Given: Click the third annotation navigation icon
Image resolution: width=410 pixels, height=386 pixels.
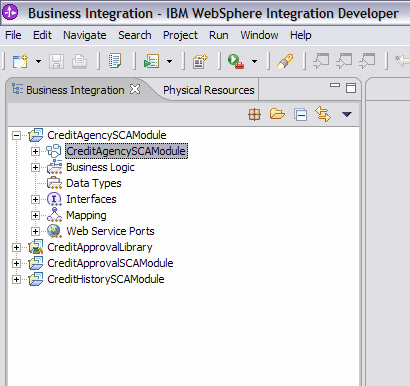Looking at the screenshot, I should [x=367, y=61].
